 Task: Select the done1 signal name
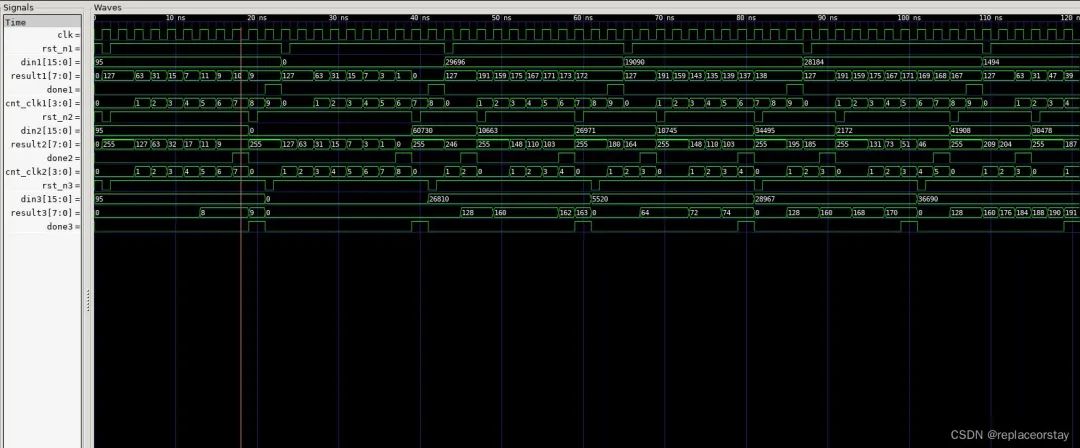tap(64, 89)
